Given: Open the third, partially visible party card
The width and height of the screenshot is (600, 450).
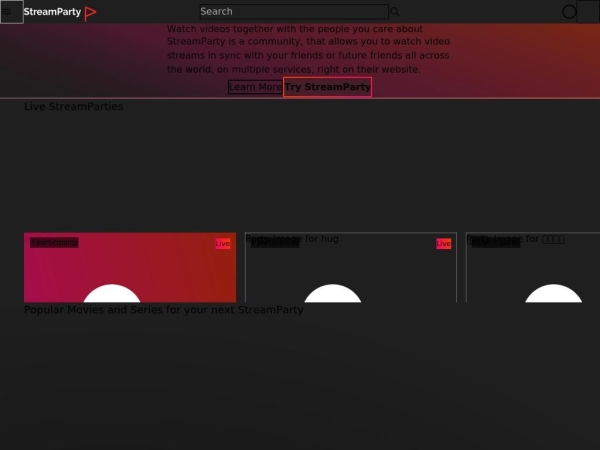Looking at the screenshot, I should coord(533,267).
